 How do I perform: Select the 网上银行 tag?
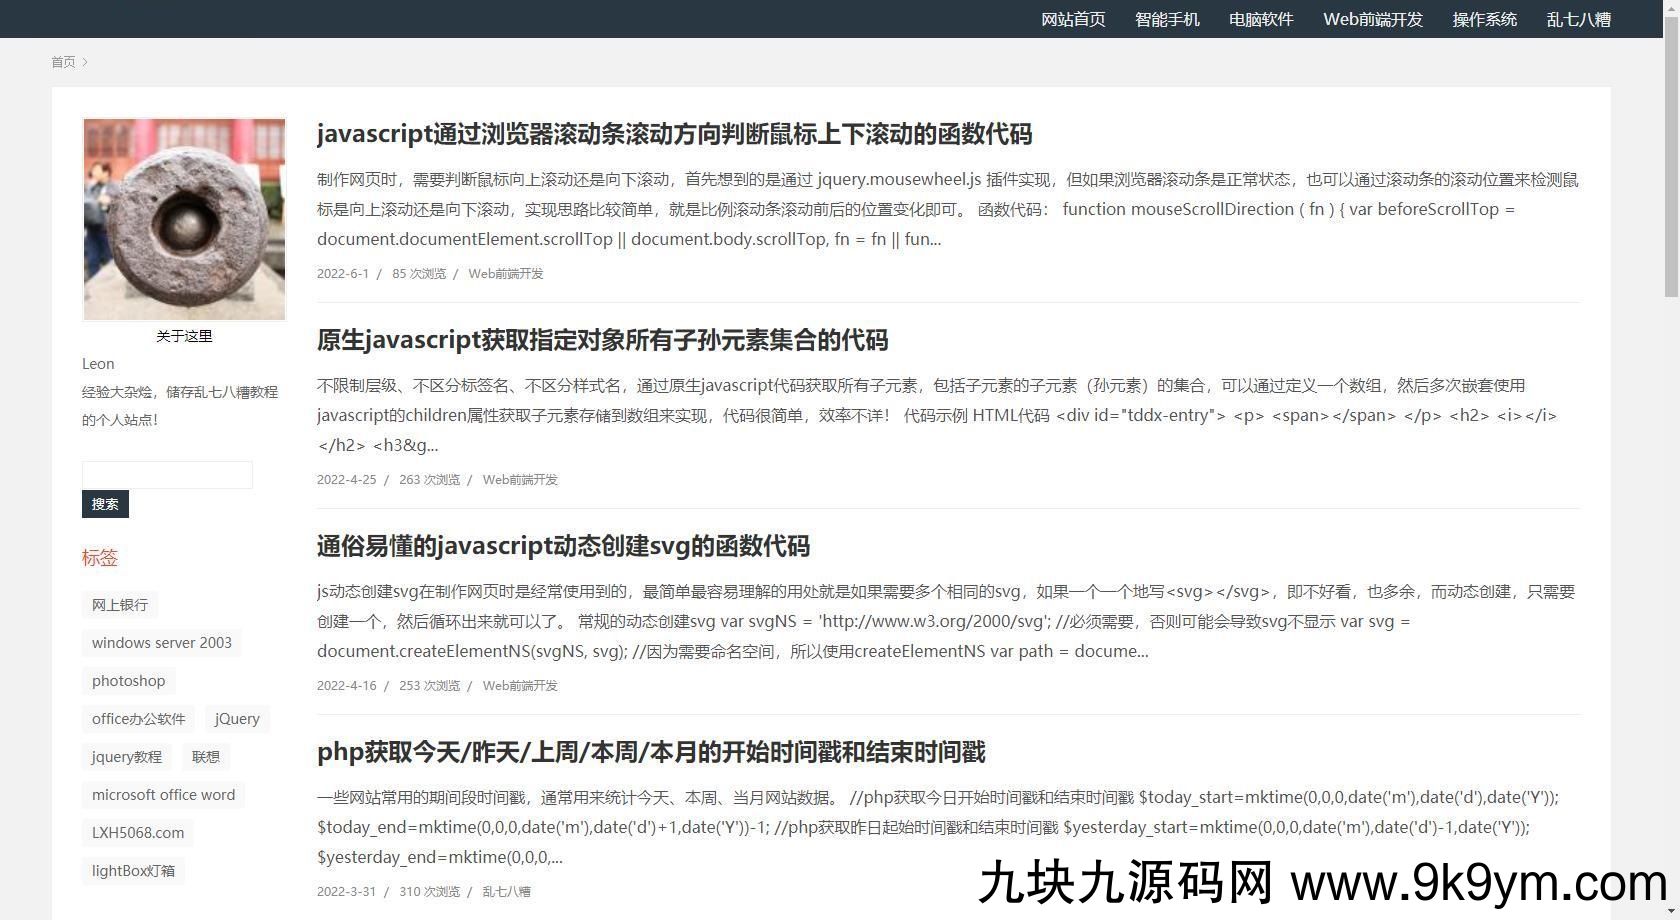click(x=120, y=605)
